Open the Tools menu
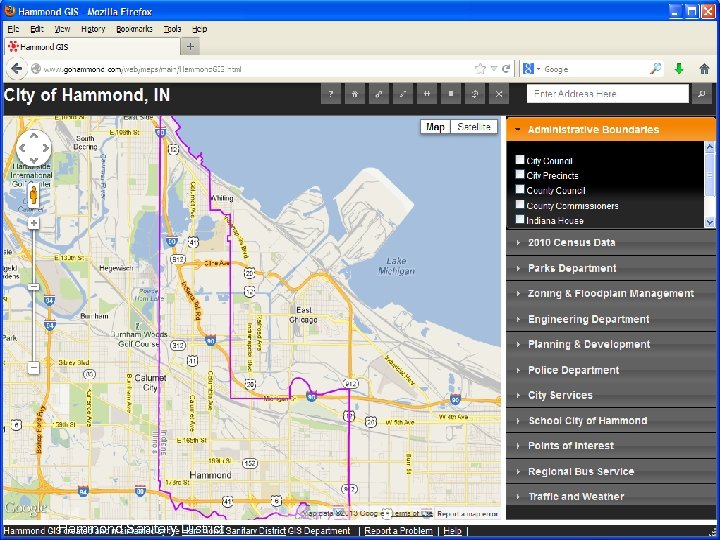 [x=173, y=29]
